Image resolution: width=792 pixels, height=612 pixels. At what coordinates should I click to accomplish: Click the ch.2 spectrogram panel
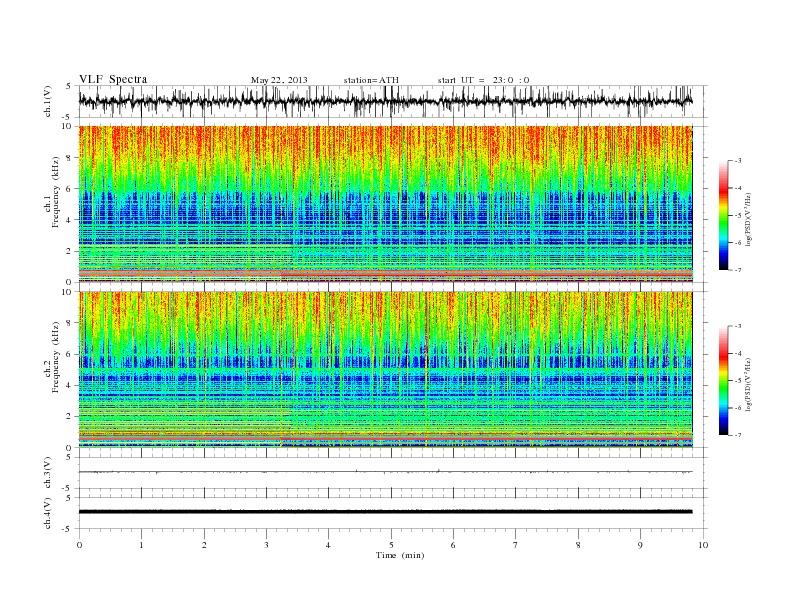385,370
